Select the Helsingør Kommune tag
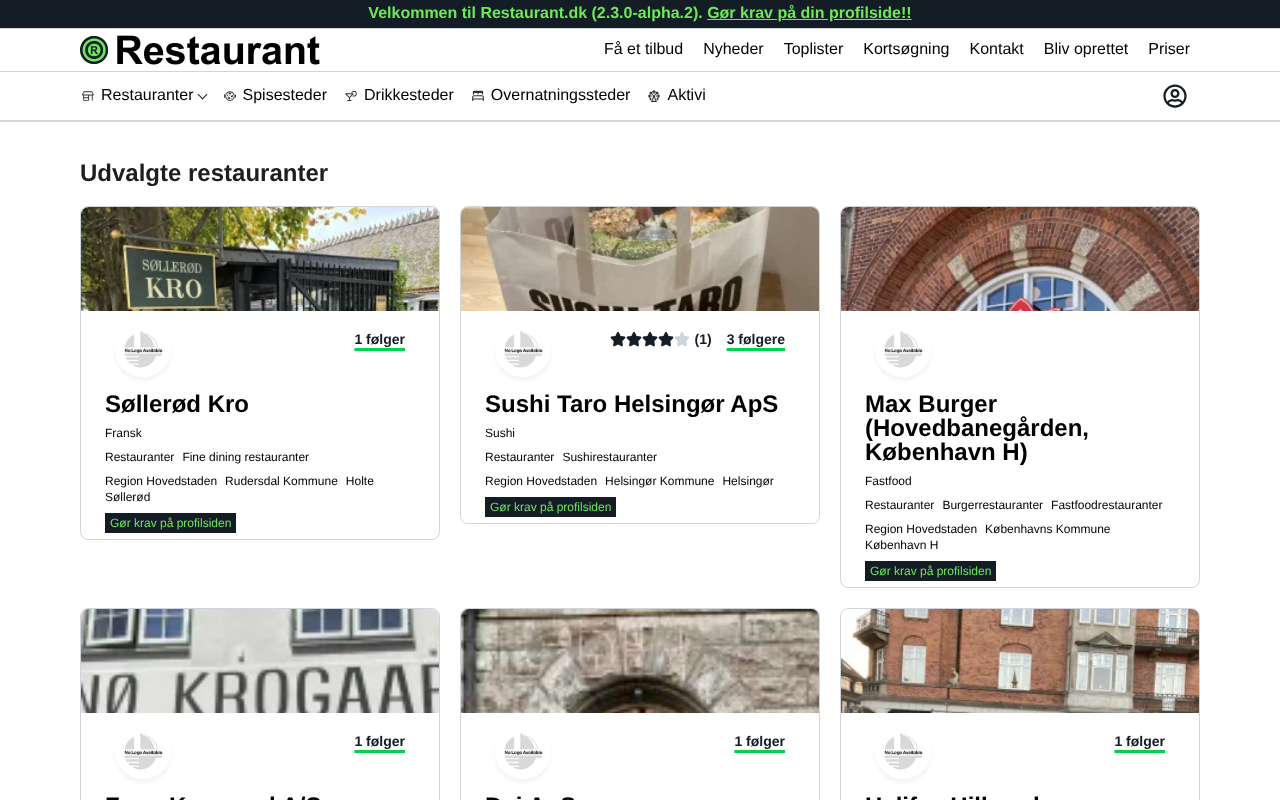 coord(659,481)
